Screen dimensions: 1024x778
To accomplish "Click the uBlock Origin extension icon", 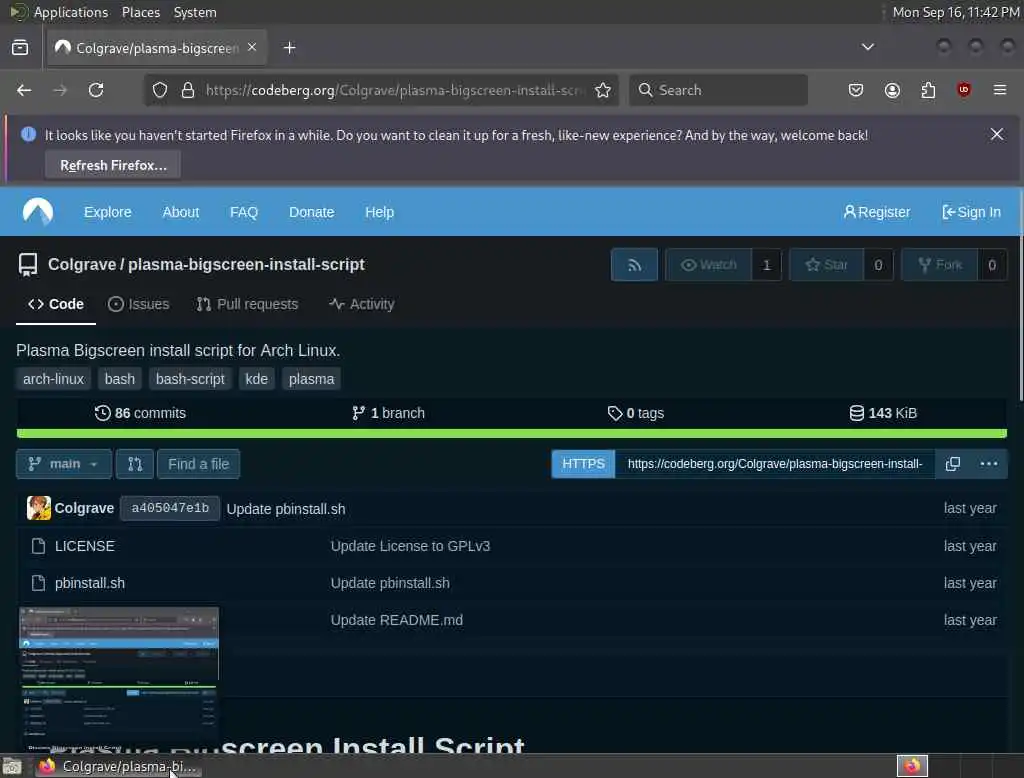I will click(964, 89).
